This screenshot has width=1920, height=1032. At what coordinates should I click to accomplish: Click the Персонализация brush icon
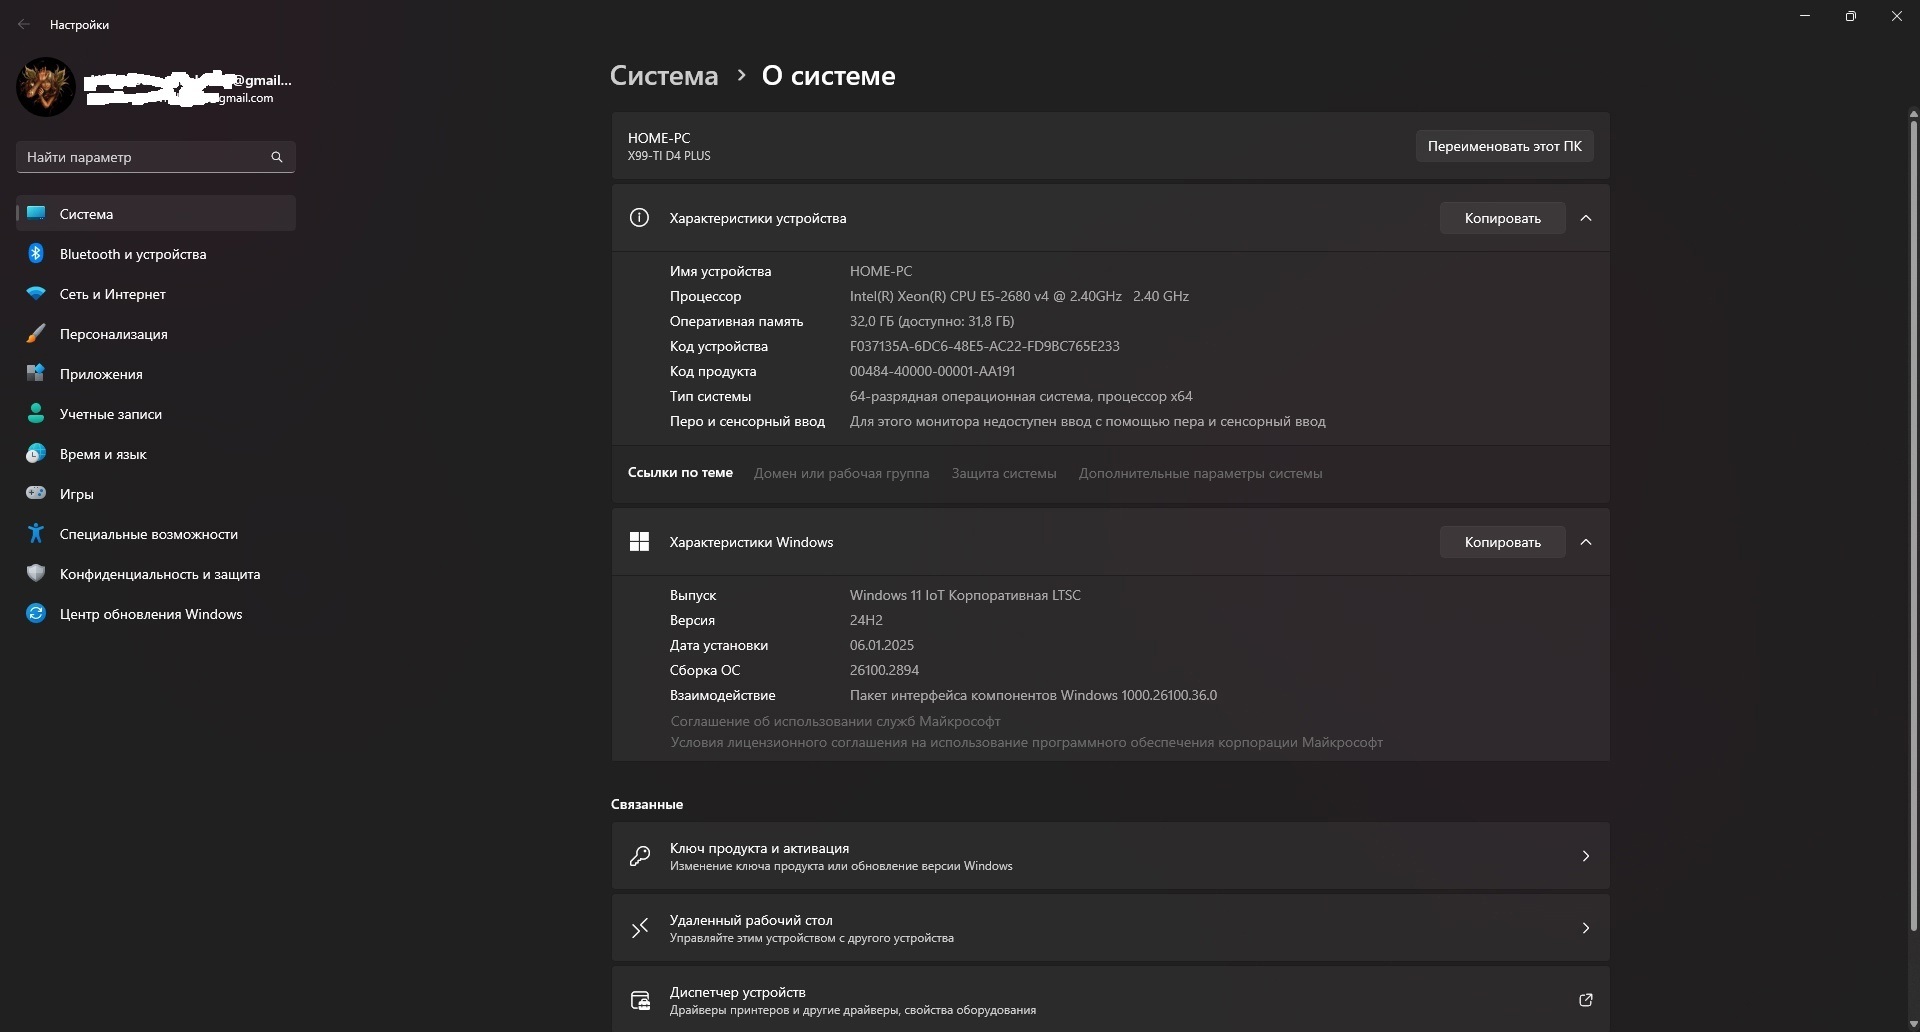pos(36,333)
